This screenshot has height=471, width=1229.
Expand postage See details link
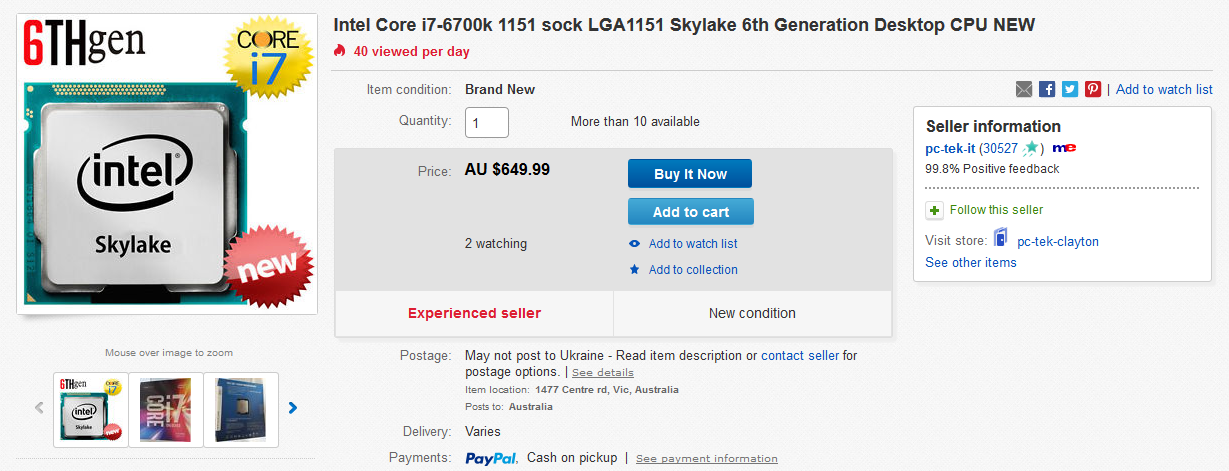pos(602,373)
